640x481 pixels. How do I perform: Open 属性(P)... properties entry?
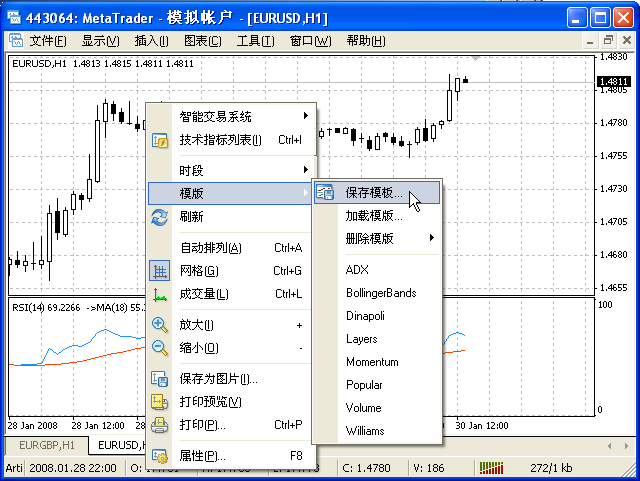tap(231, 456)
